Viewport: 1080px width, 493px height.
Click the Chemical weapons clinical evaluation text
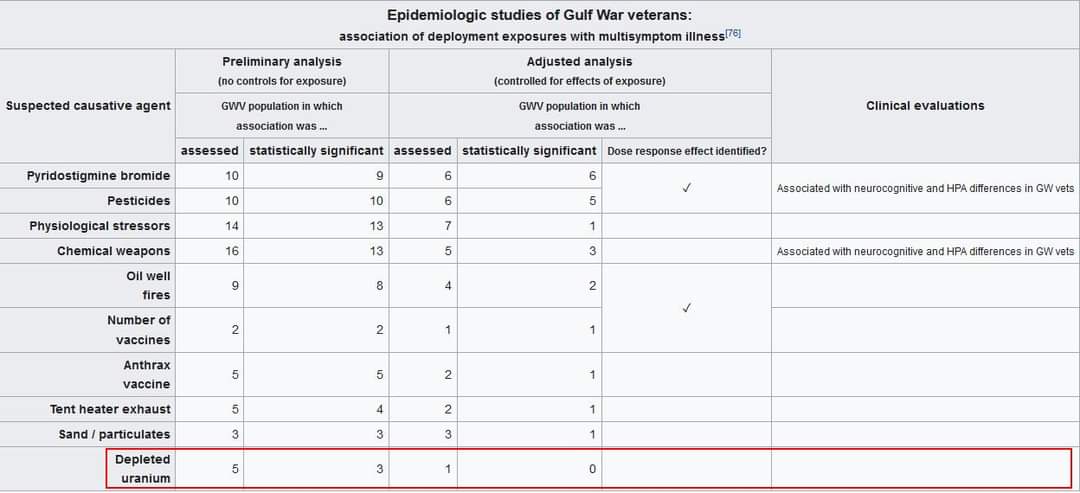coord(925,251)
